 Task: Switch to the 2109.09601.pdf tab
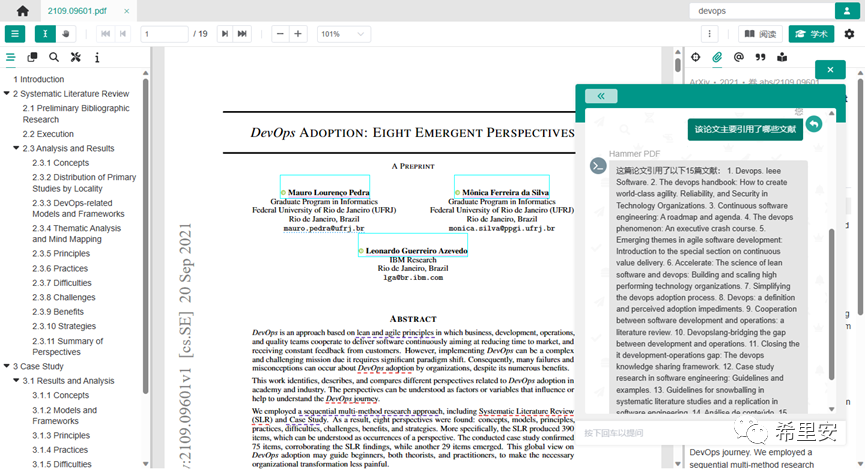coord(77,11)
